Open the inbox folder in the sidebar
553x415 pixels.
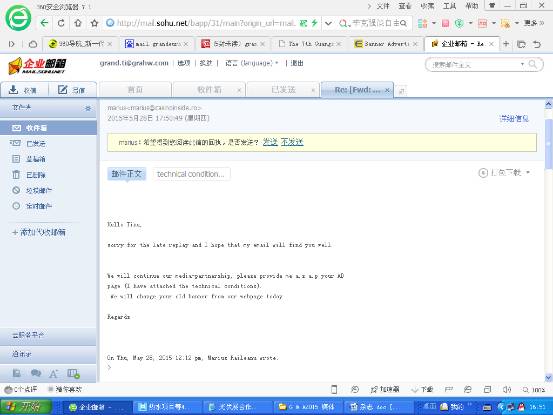pyautogui.click(x=48, y=128)
